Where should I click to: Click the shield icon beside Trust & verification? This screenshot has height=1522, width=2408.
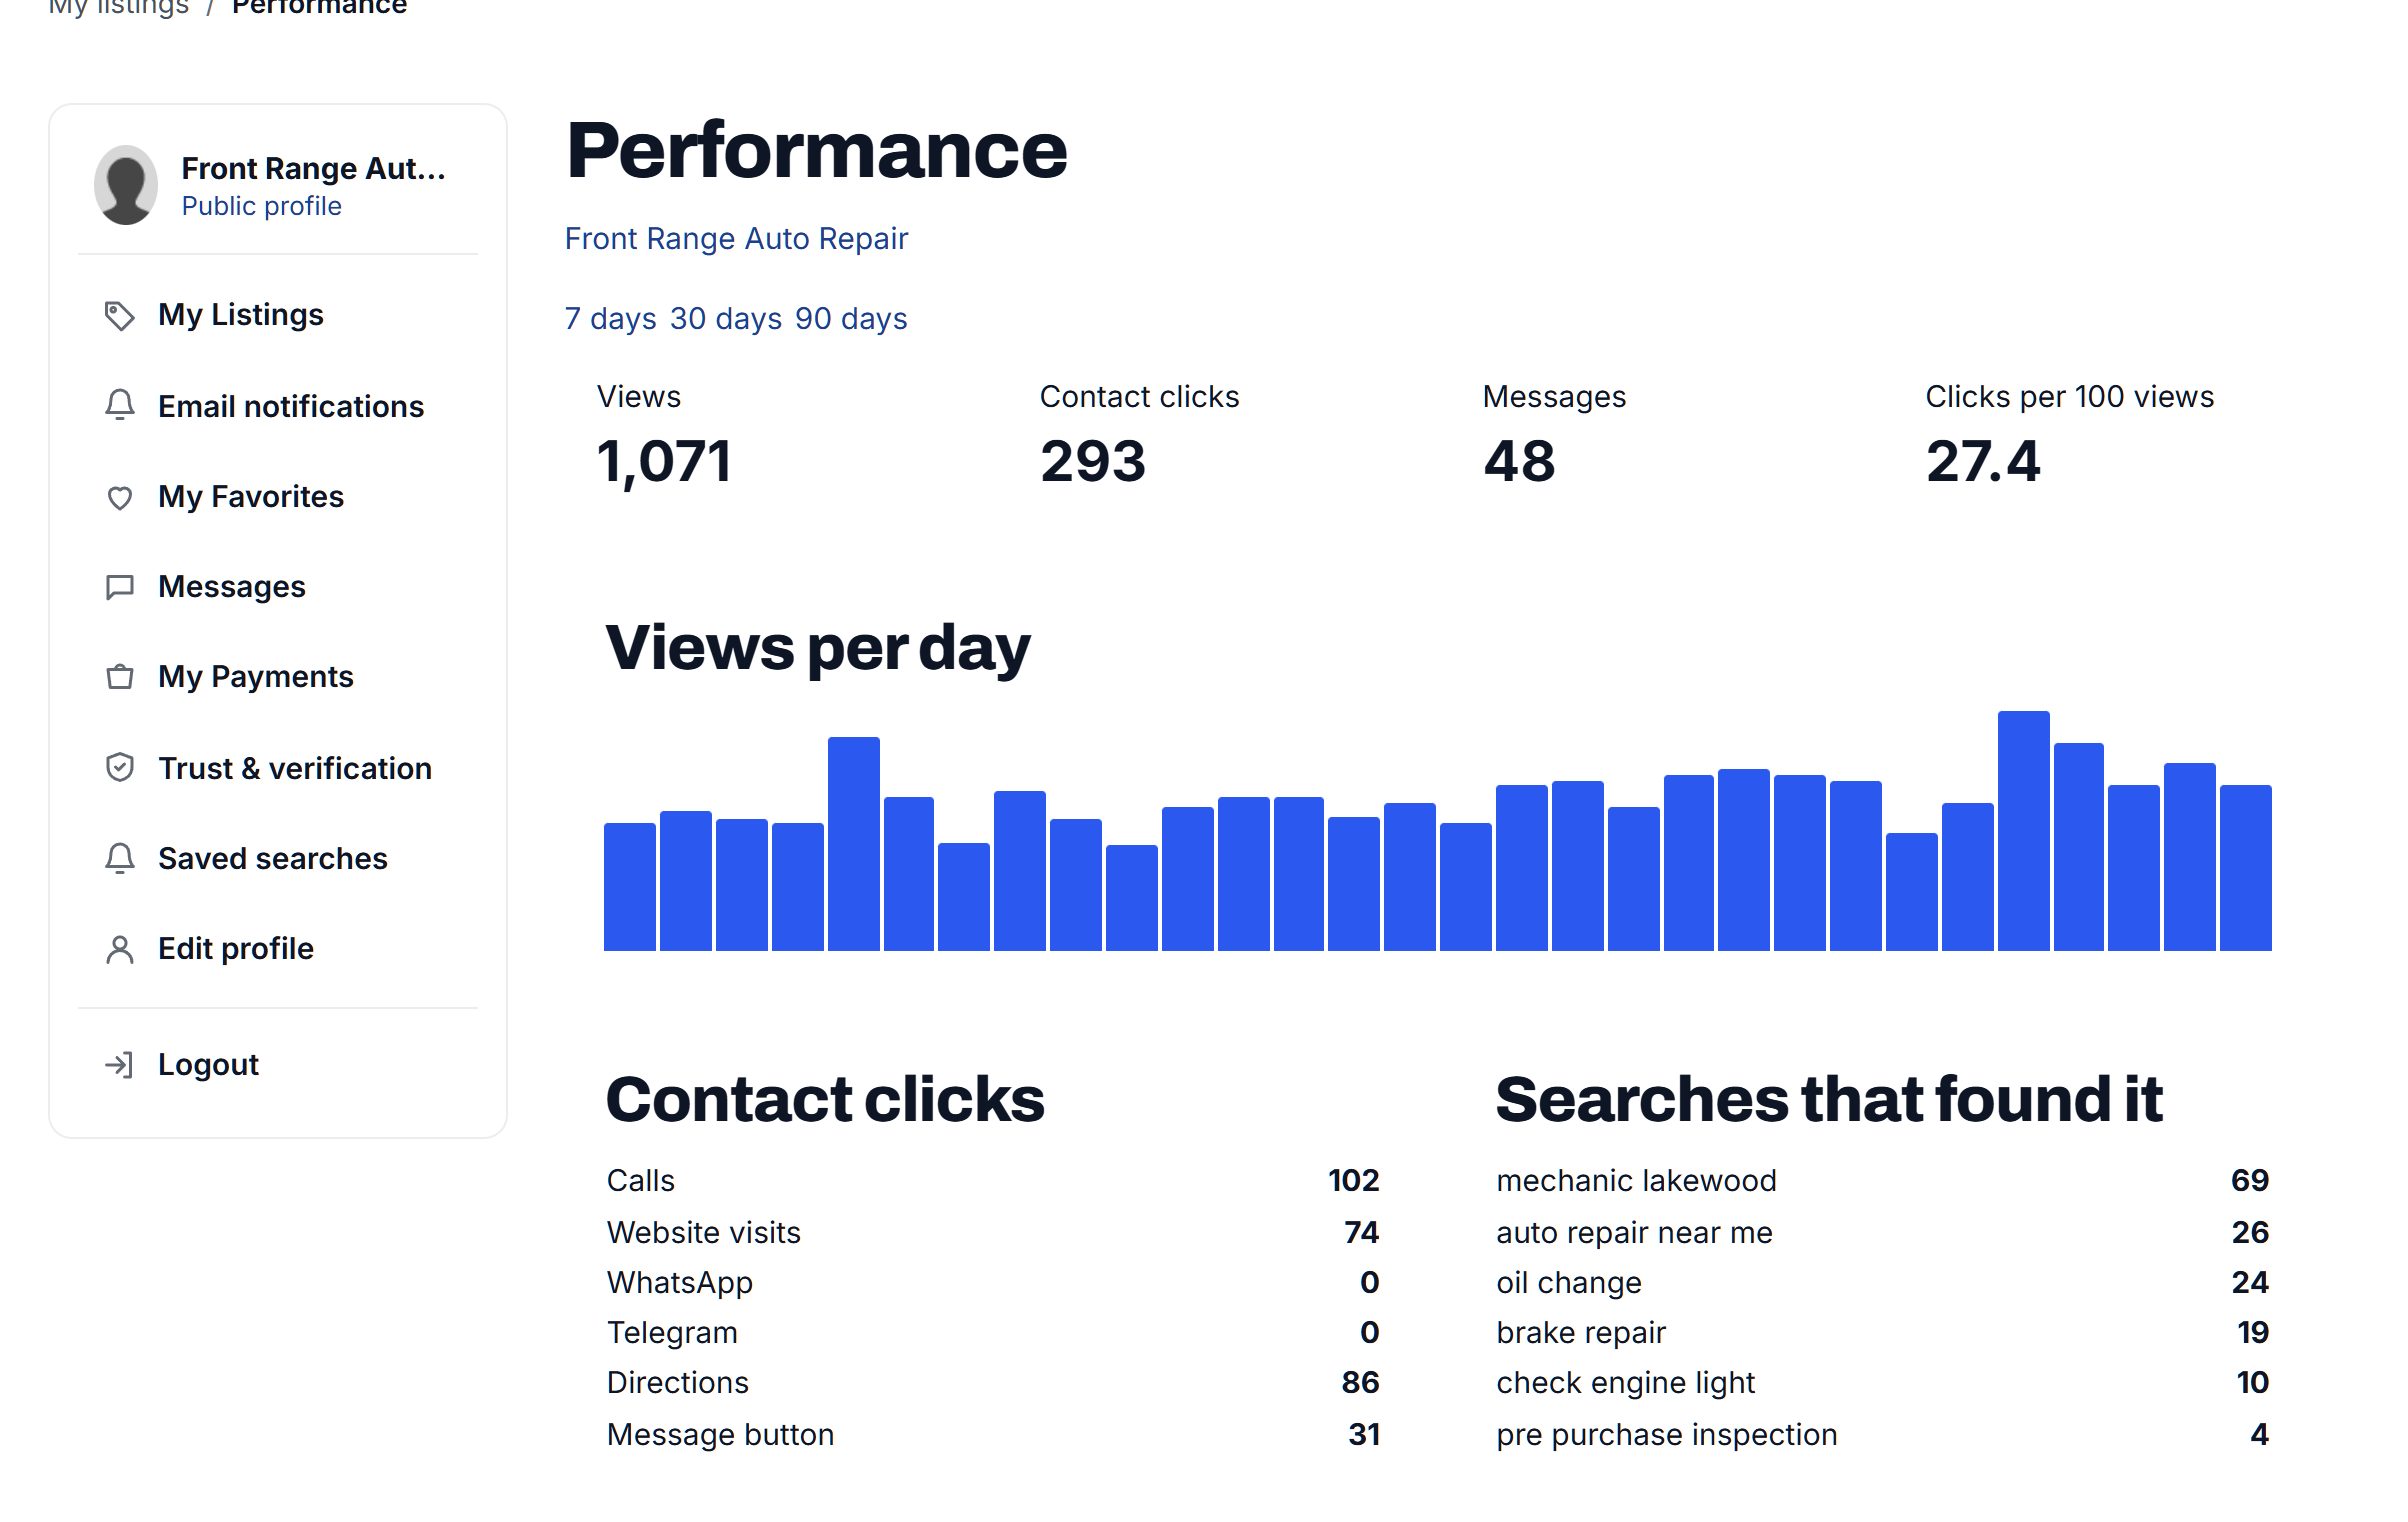pos(120,768)
